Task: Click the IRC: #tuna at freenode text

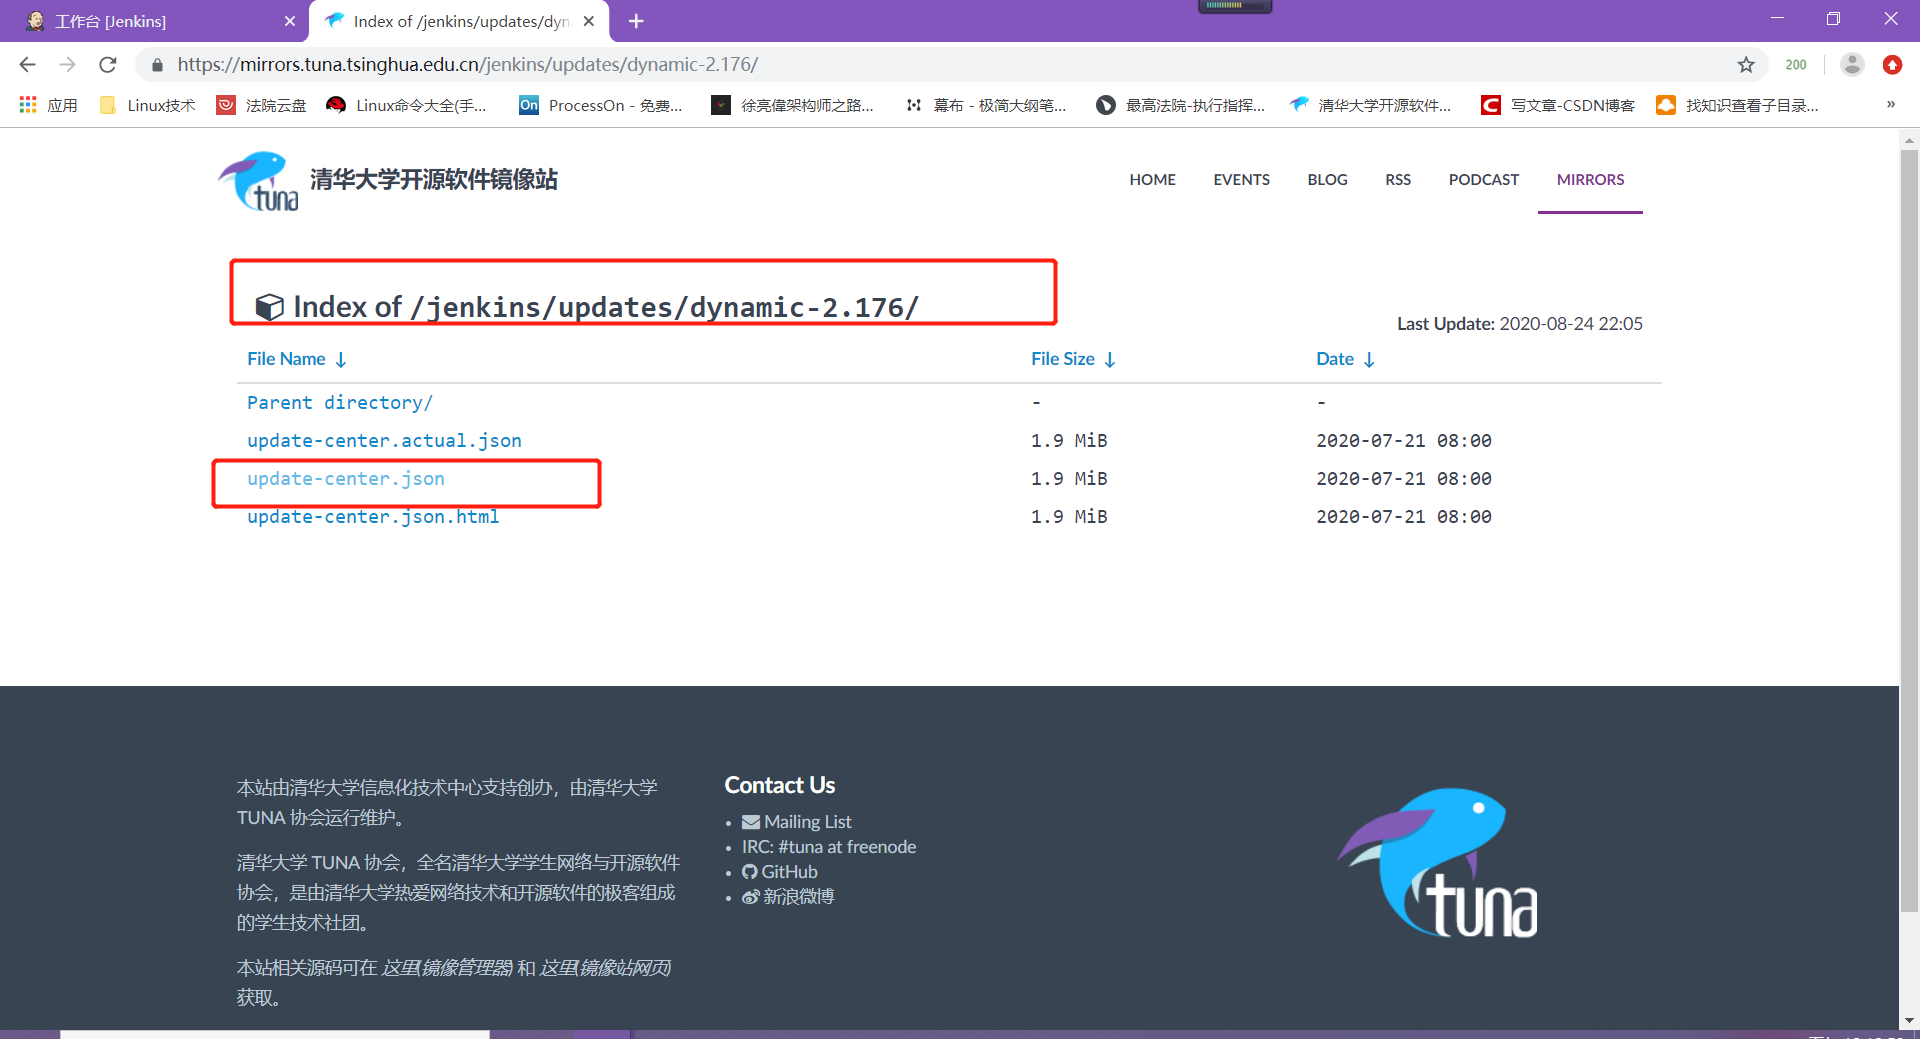Action: pos(829,847)
